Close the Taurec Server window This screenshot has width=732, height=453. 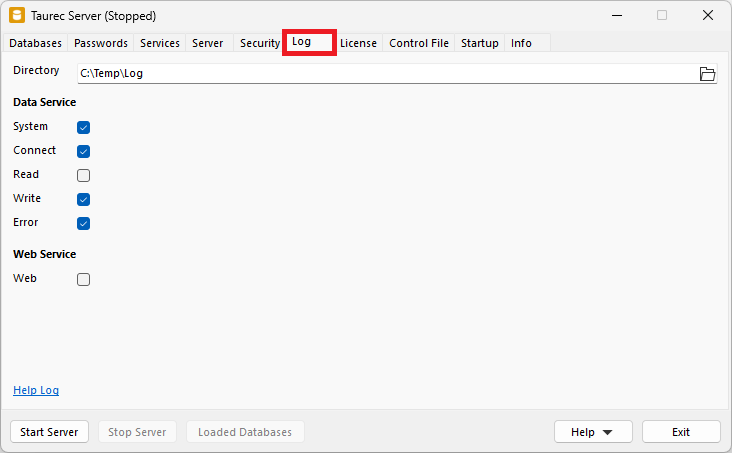(x=708, y=15)
